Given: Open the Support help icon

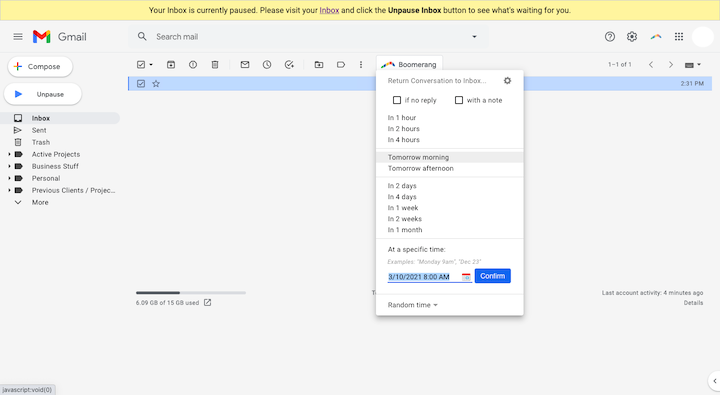Looking at the screenshot, I should pyautogui.click(x=610, y=37).
